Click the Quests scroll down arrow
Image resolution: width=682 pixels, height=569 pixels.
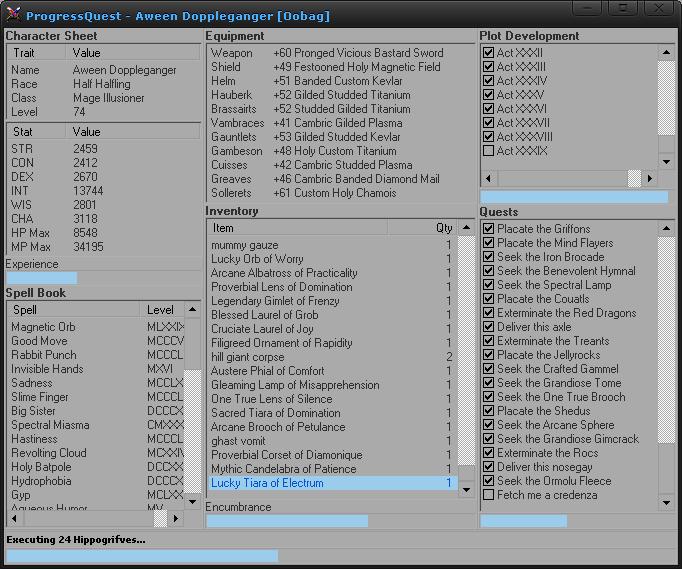[x=666, y=503]
